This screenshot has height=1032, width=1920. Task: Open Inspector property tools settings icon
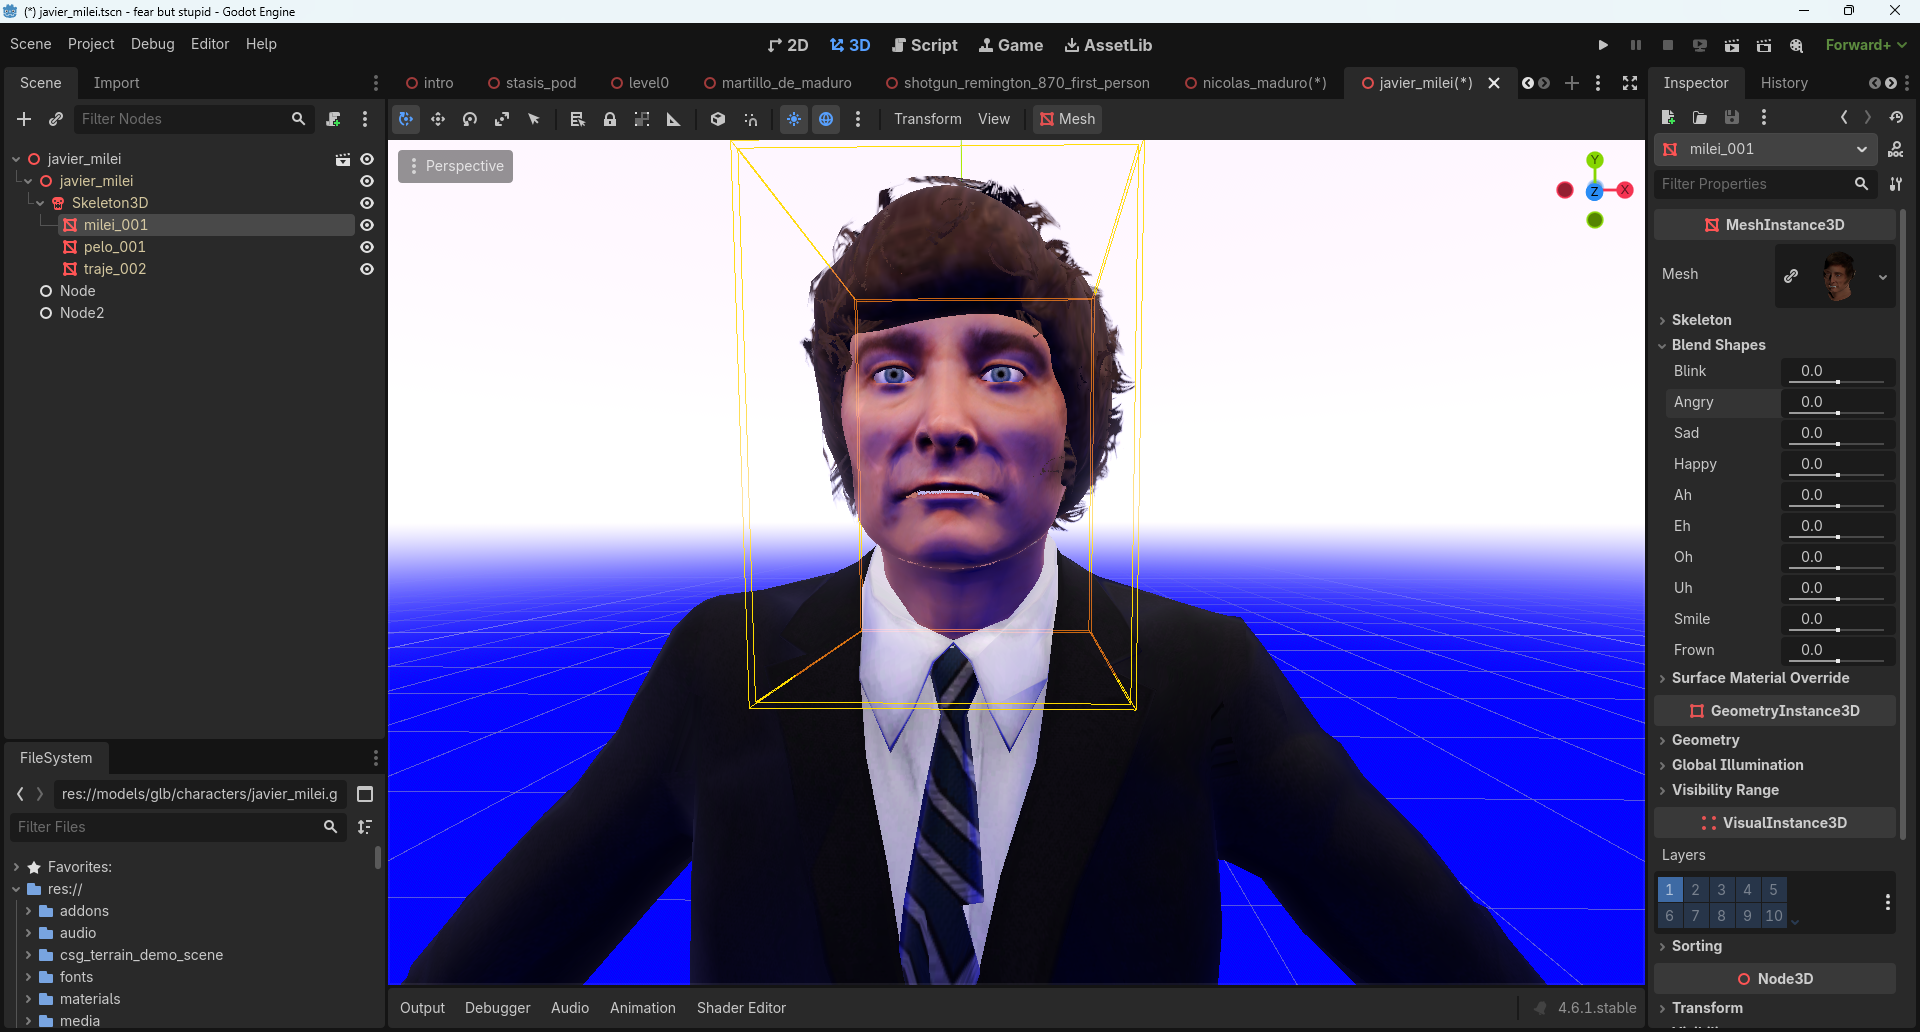pos(1896,184)
